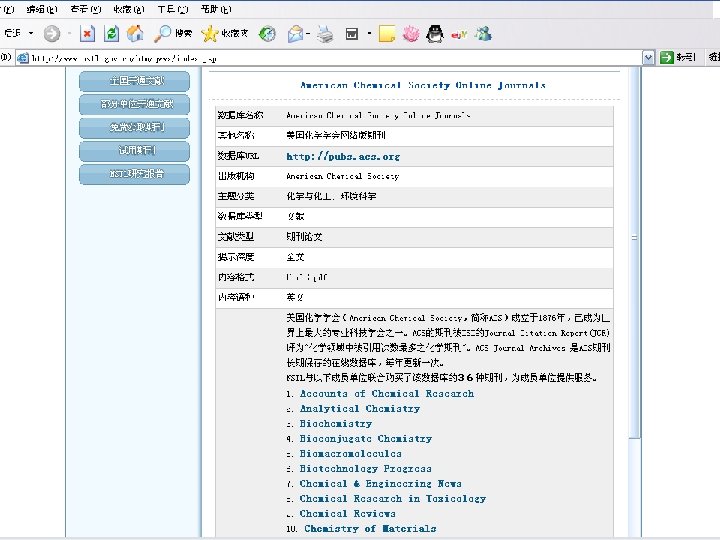This screenshot has width=720, height=540.
Task: Go to the Home page icon
Action: click(135, 34)
